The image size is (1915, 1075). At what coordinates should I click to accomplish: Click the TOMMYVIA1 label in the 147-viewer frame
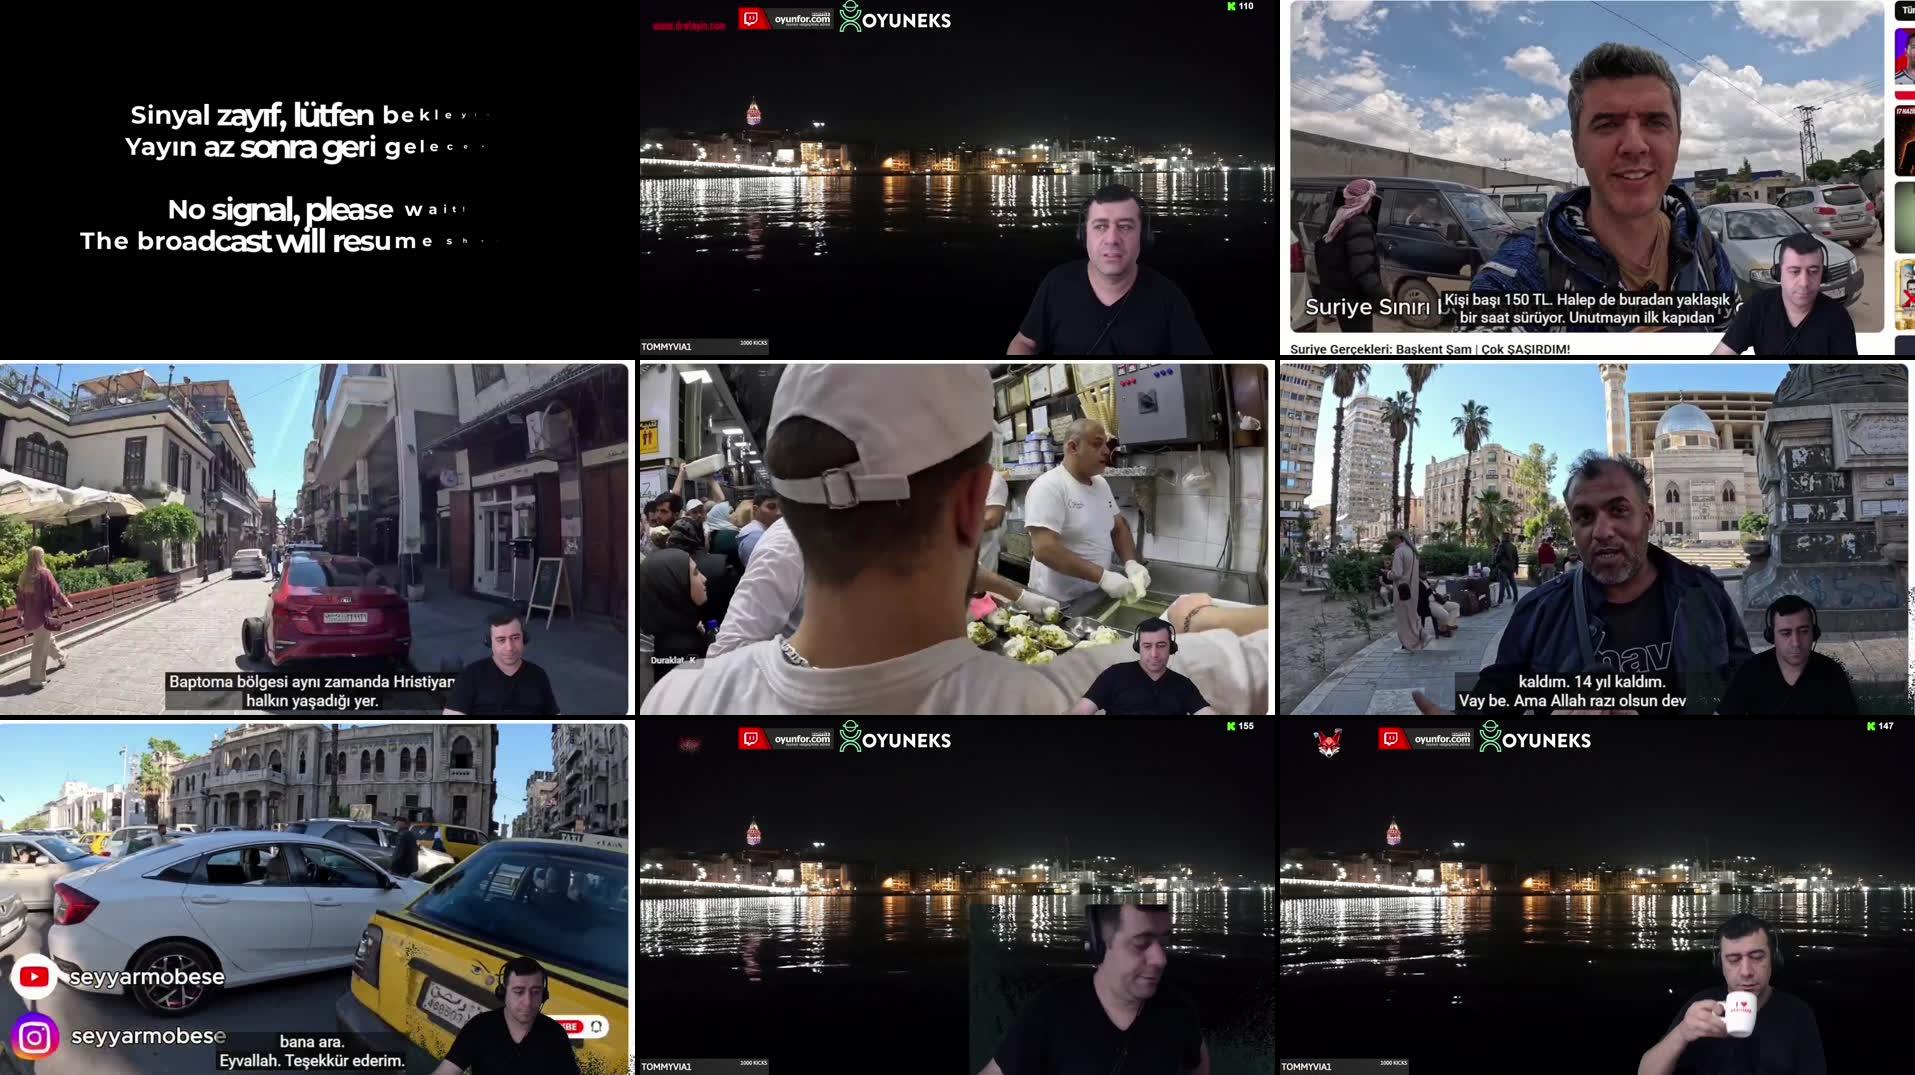tap(1306, 1067)
